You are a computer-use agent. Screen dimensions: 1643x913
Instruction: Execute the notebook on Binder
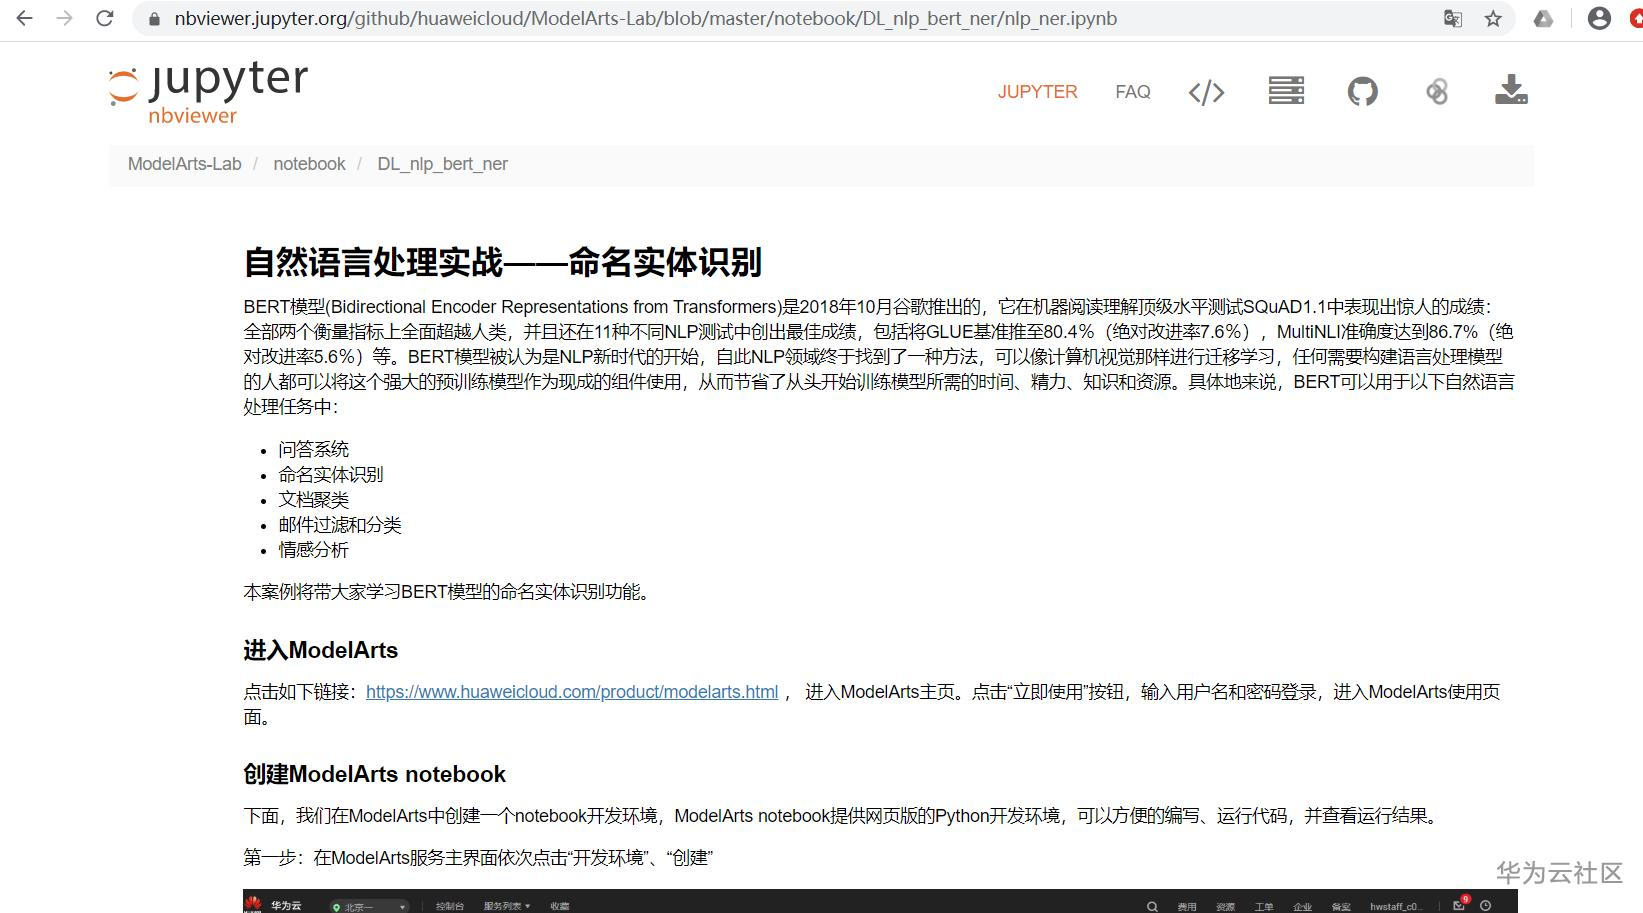1437,91
